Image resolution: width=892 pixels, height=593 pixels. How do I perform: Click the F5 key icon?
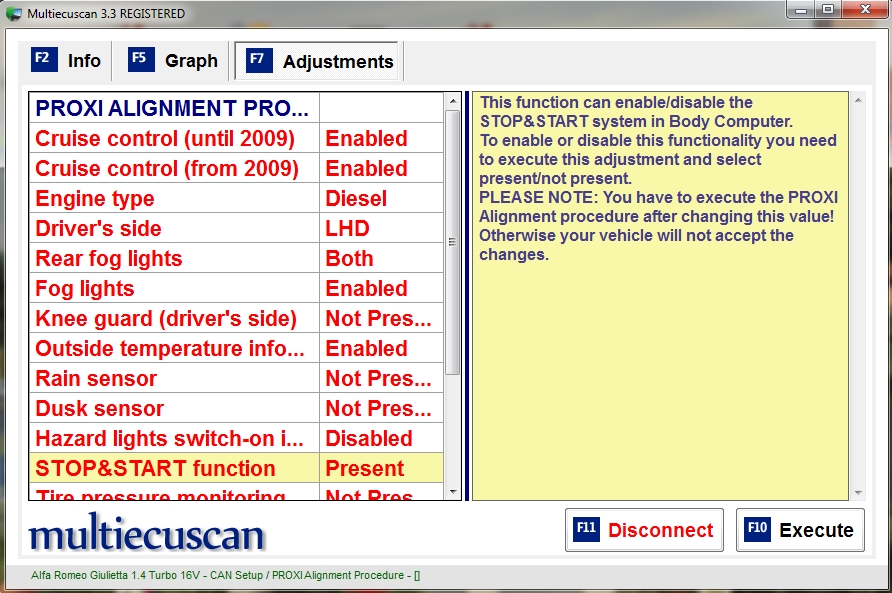pyautogui.click(x=141, y=59)
